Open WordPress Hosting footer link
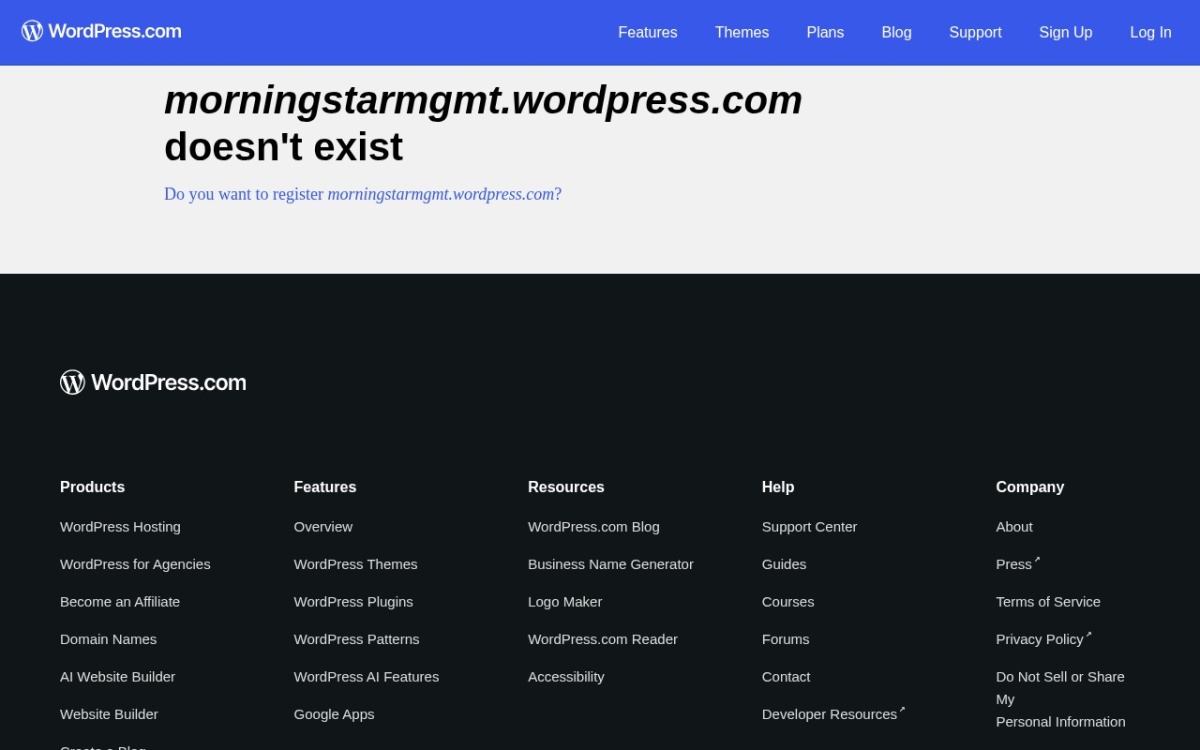 [120, 527]
